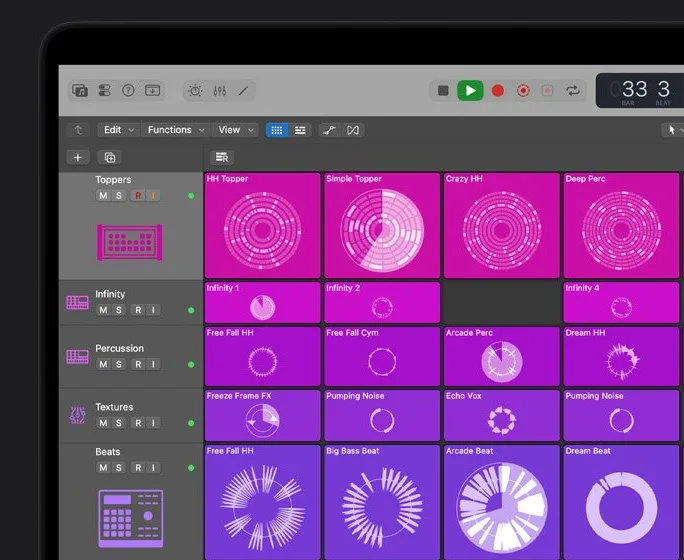Open Quick Help question mark icon
684x560 pixels.
(x=128, y=91)
